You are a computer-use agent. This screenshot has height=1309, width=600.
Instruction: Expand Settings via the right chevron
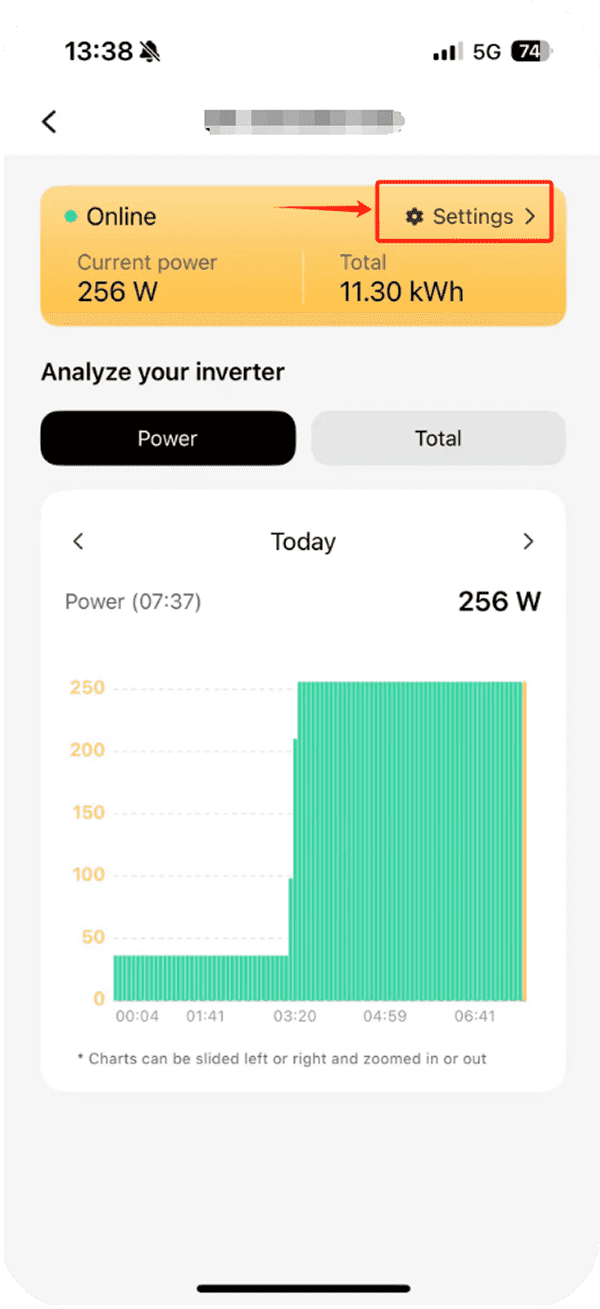[x=531, y=216]
